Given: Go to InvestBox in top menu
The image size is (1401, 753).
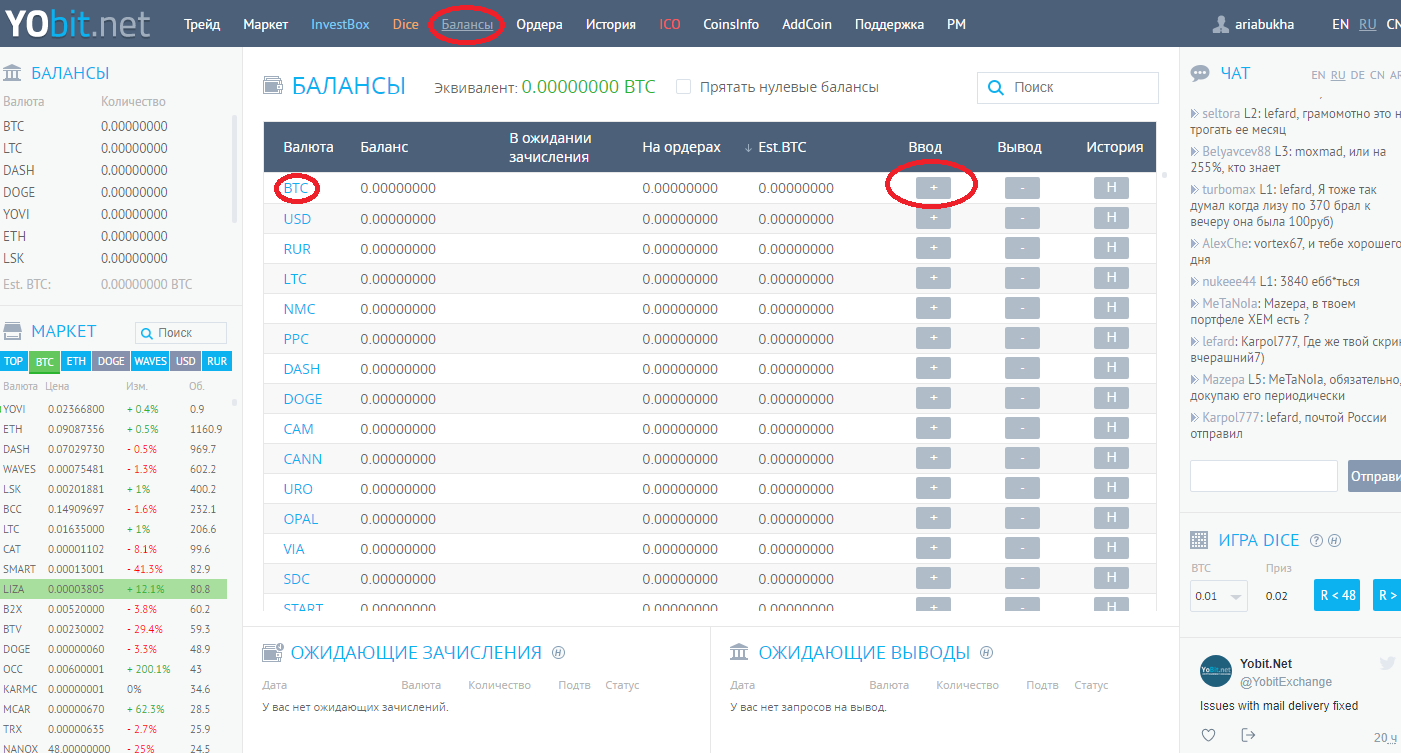Looking at the screenshot, I should coord(340,24).
